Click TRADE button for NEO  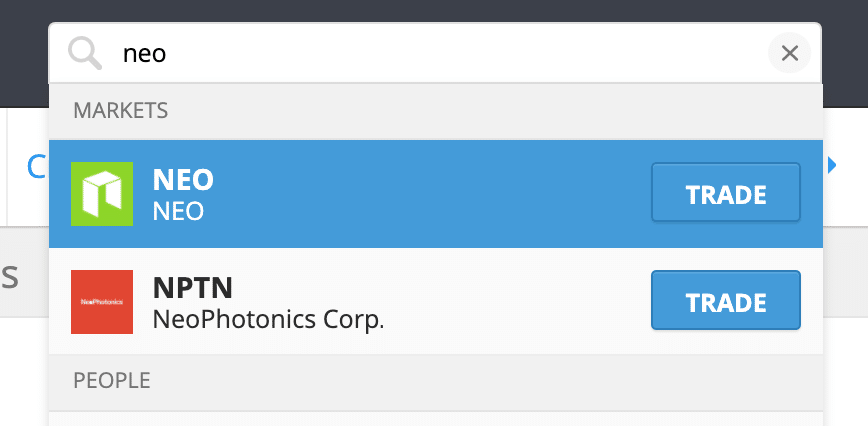(726, 192)
